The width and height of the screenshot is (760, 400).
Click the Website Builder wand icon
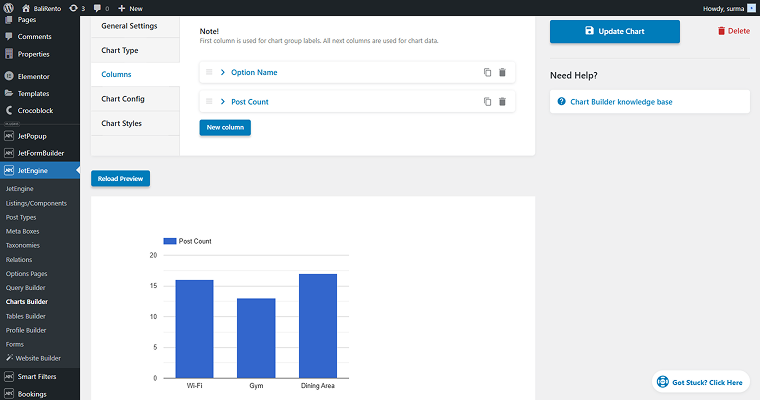click(9, 358)
